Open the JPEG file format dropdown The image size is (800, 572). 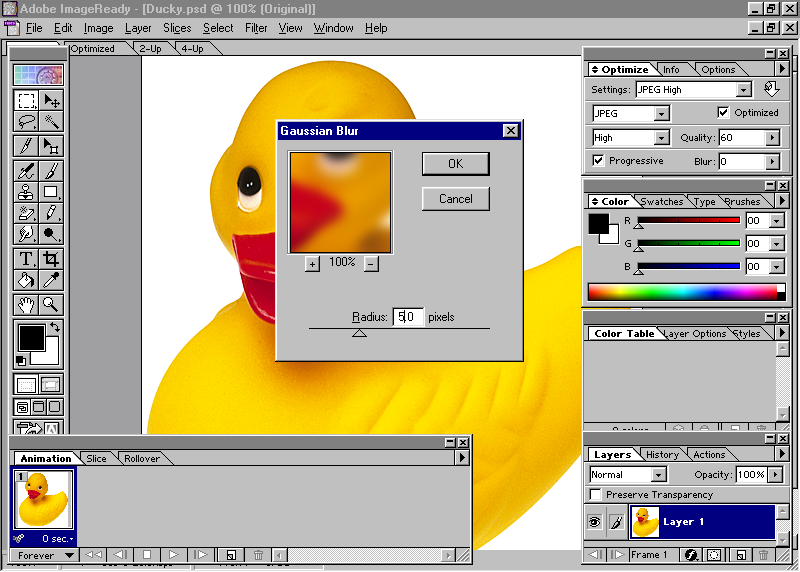(x=662, y=113)
